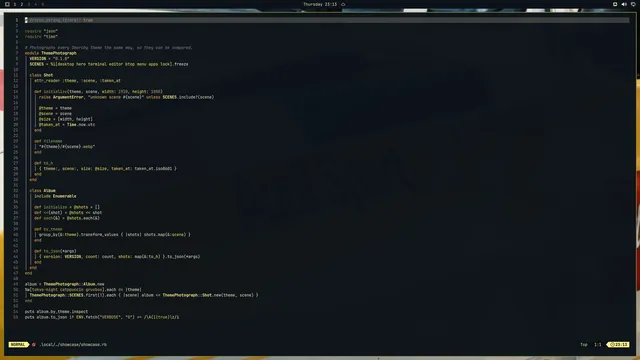
Task: Click the 1:1 cursor position in the status line
Action: (x=598, y=344)
